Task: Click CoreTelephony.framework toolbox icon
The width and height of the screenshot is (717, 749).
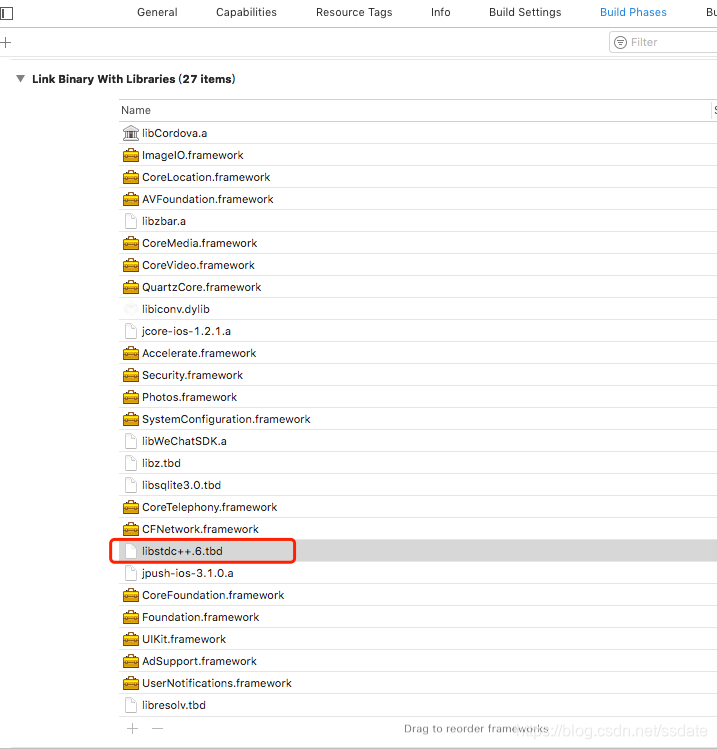Action: [130, 507]
